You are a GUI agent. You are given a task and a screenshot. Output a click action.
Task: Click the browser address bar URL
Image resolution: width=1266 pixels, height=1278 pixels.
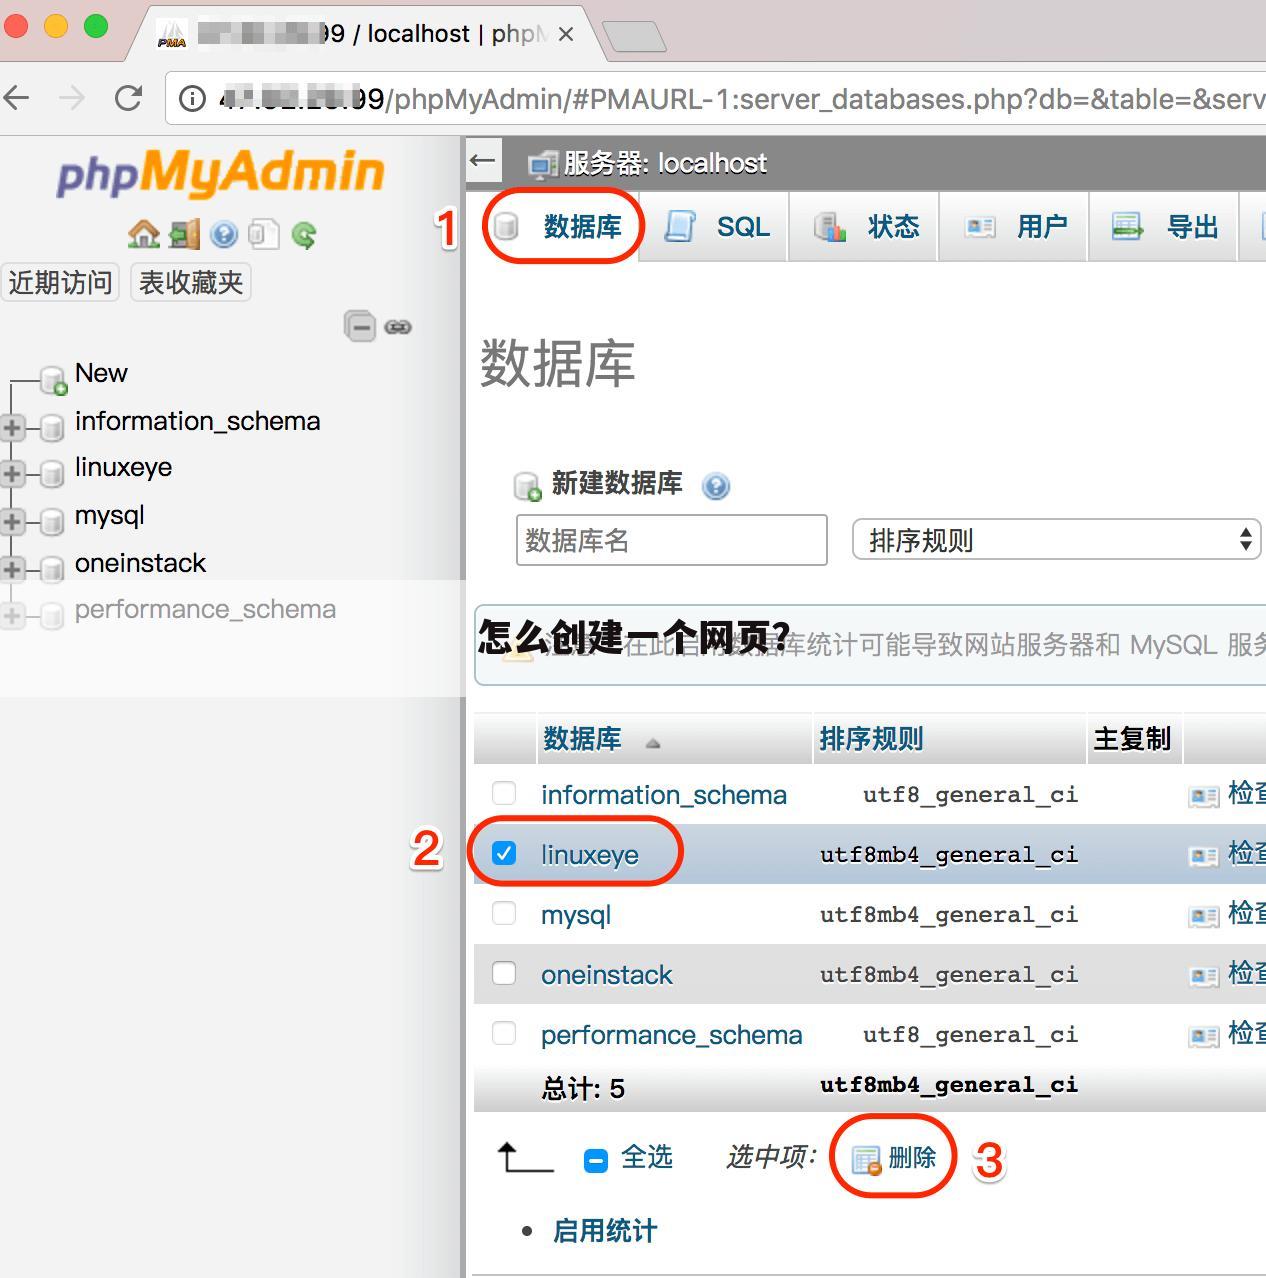(740, 98)
